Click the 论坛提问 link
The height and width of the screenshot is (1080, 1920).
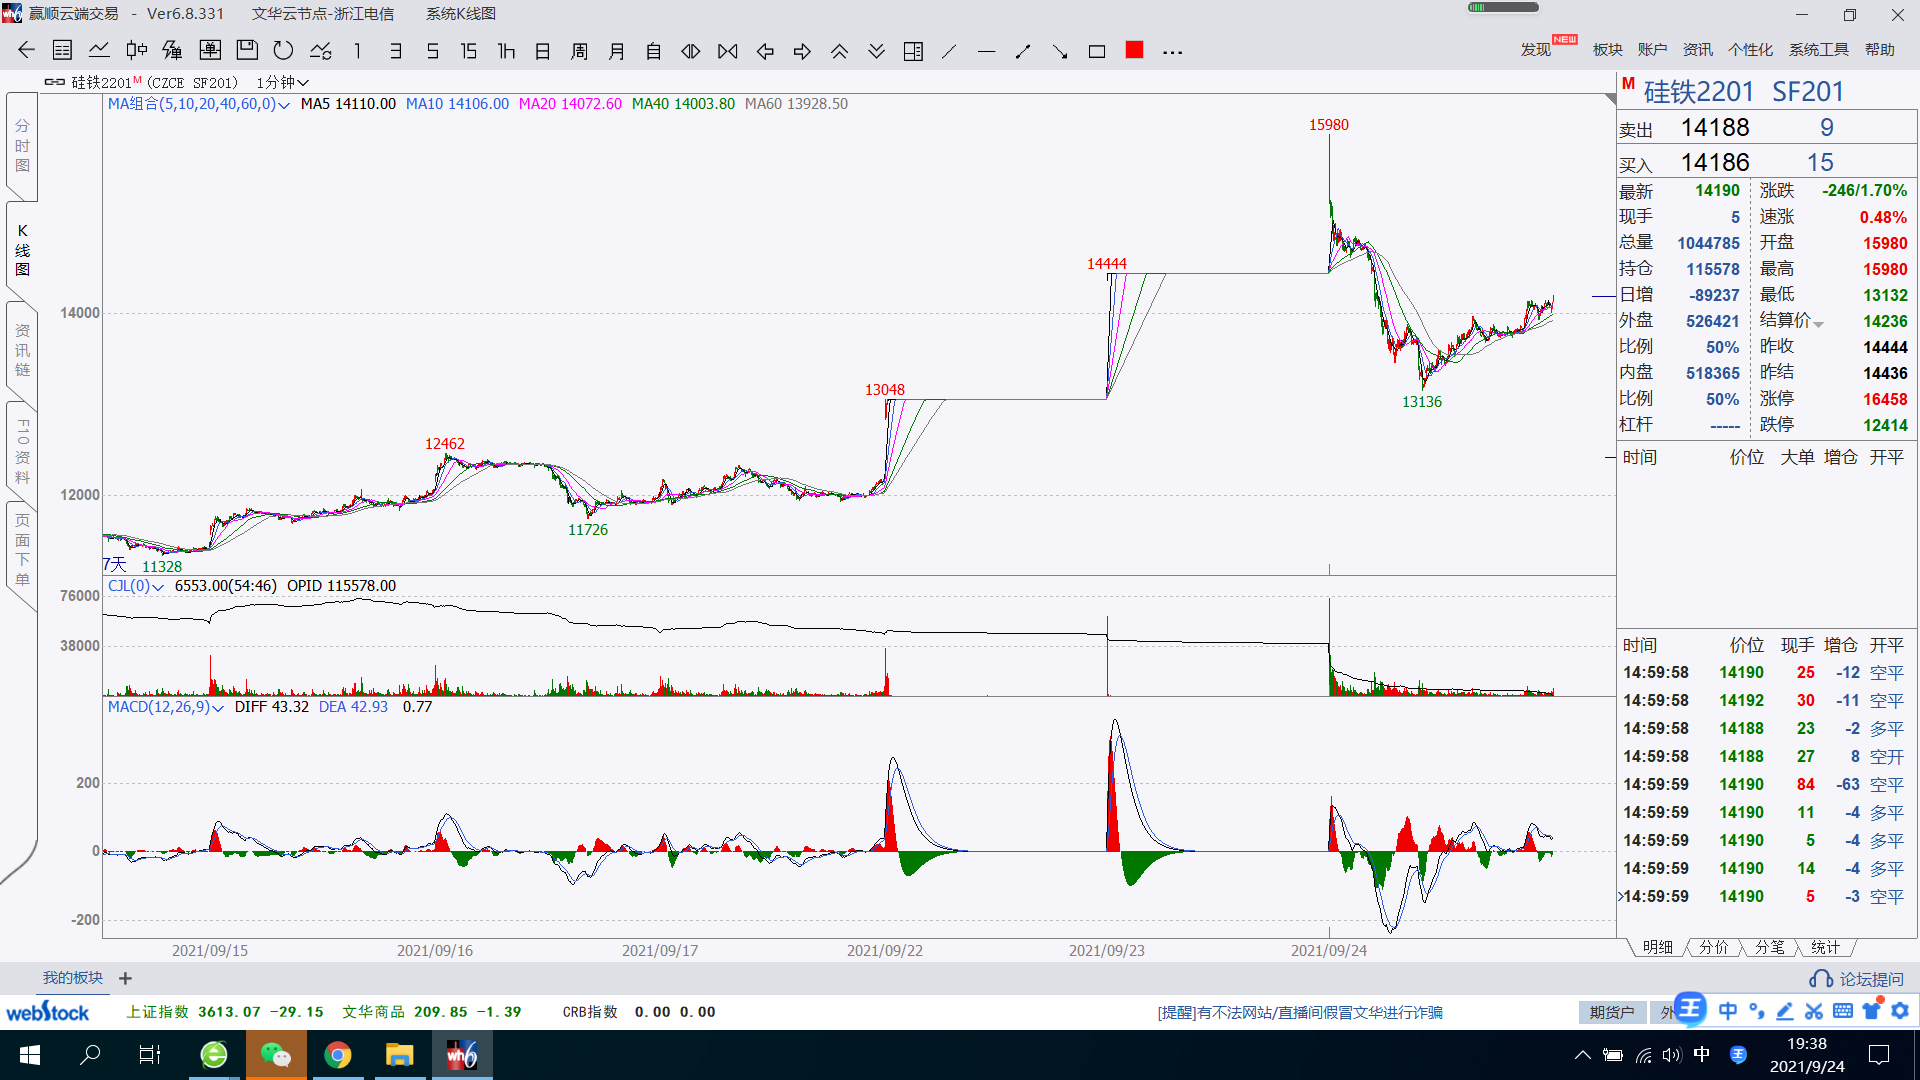pyautogui.click(x=1858, y=979)
